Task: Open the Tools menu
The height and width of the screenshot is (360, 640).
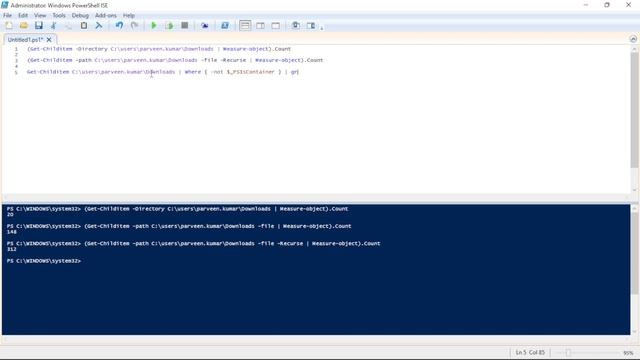Action: pyautogui.click(x=59, y=16)
